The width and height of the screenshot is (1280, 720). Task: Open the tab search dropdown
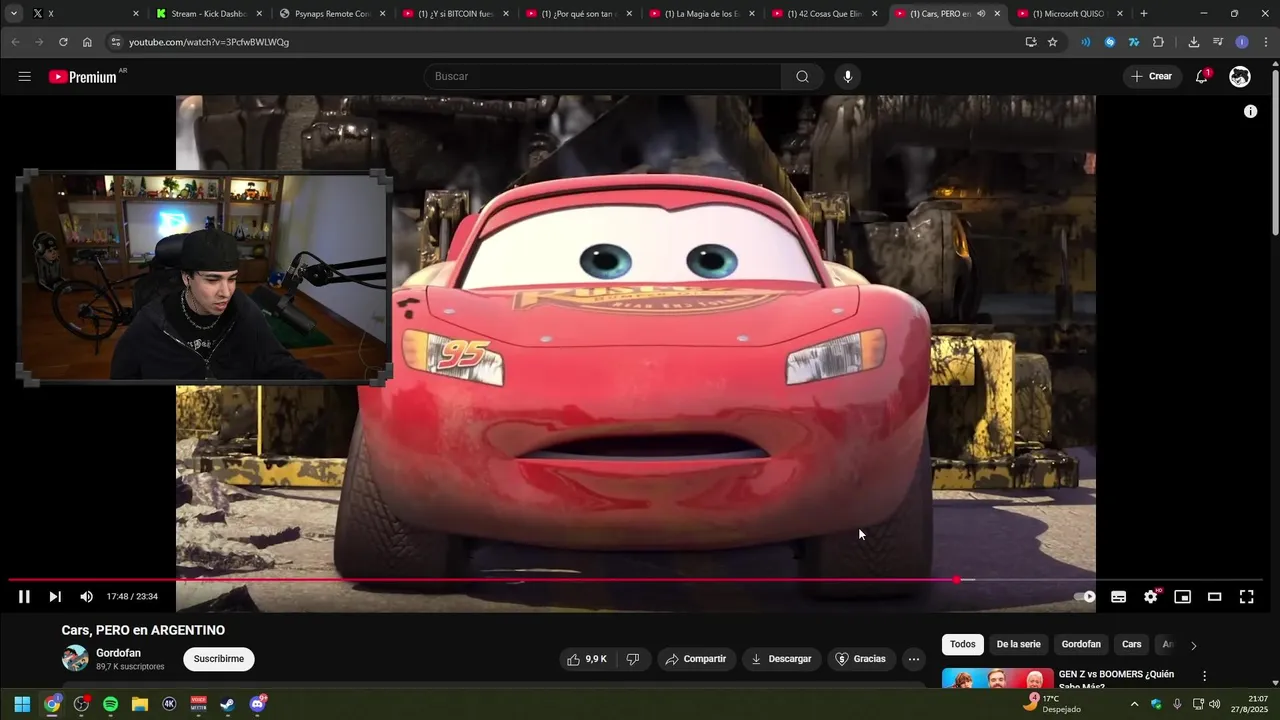click(13, 13)
